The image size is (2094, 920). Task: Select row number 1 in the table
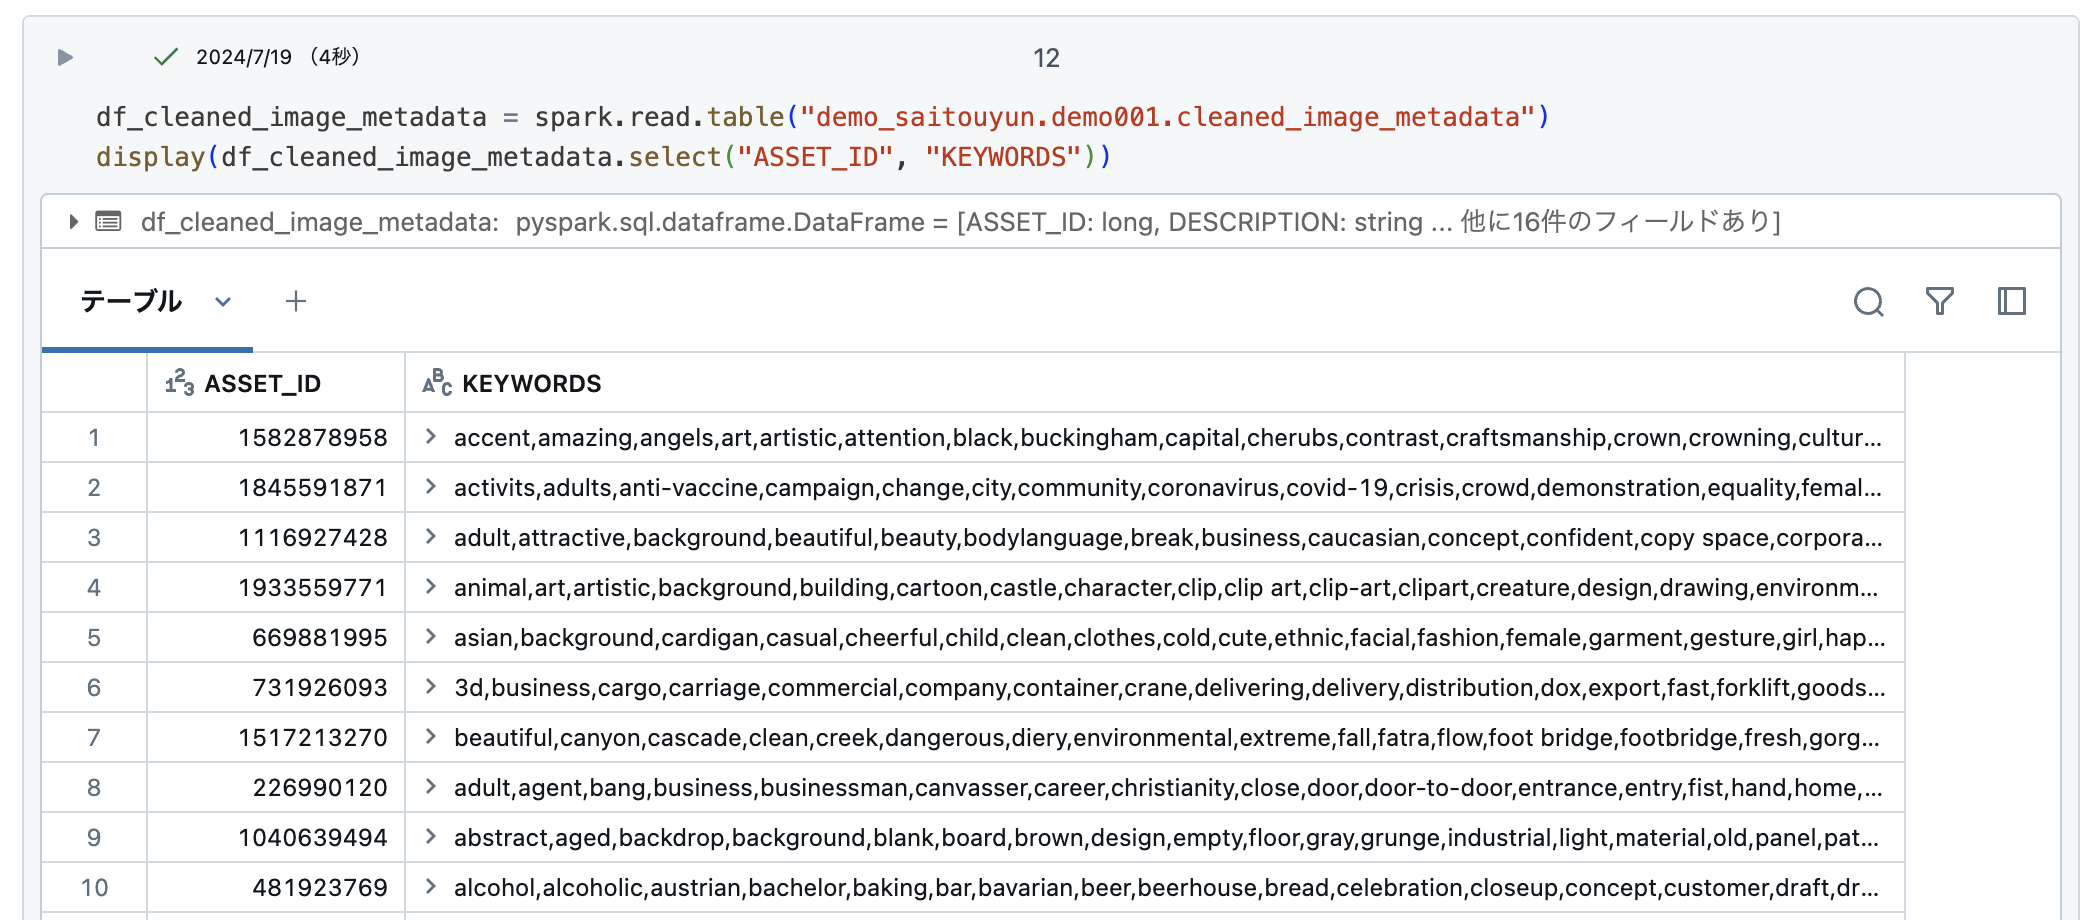[x=94, y=437]
